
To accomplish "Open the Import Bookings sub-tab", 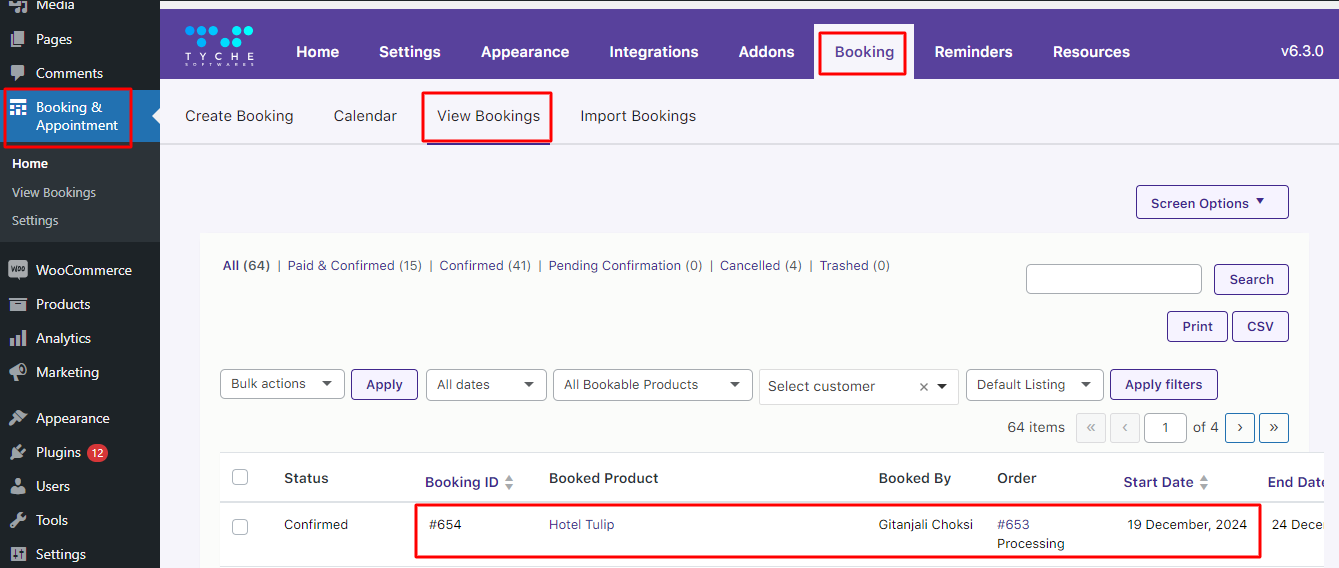I will [x=638, y=116].
